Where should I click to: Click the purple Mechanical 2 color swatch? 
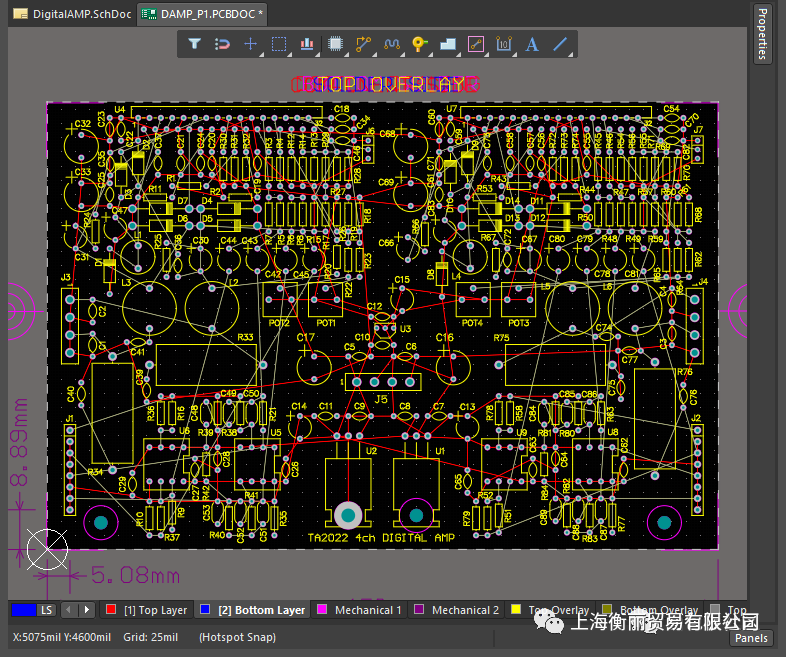click(419, 609)
